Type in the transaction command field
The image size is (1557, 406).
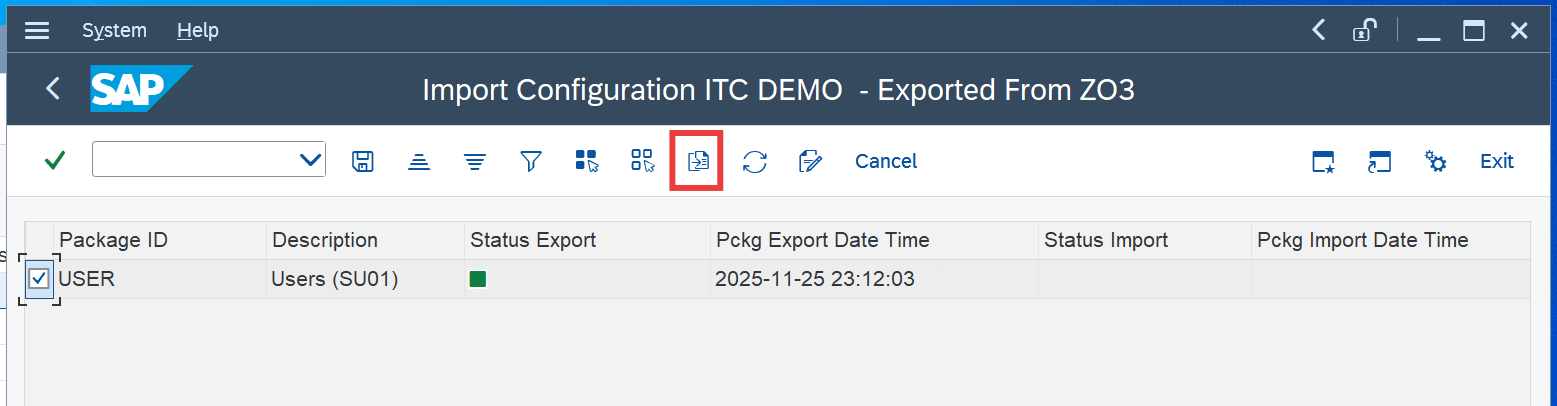pos(195,160)
